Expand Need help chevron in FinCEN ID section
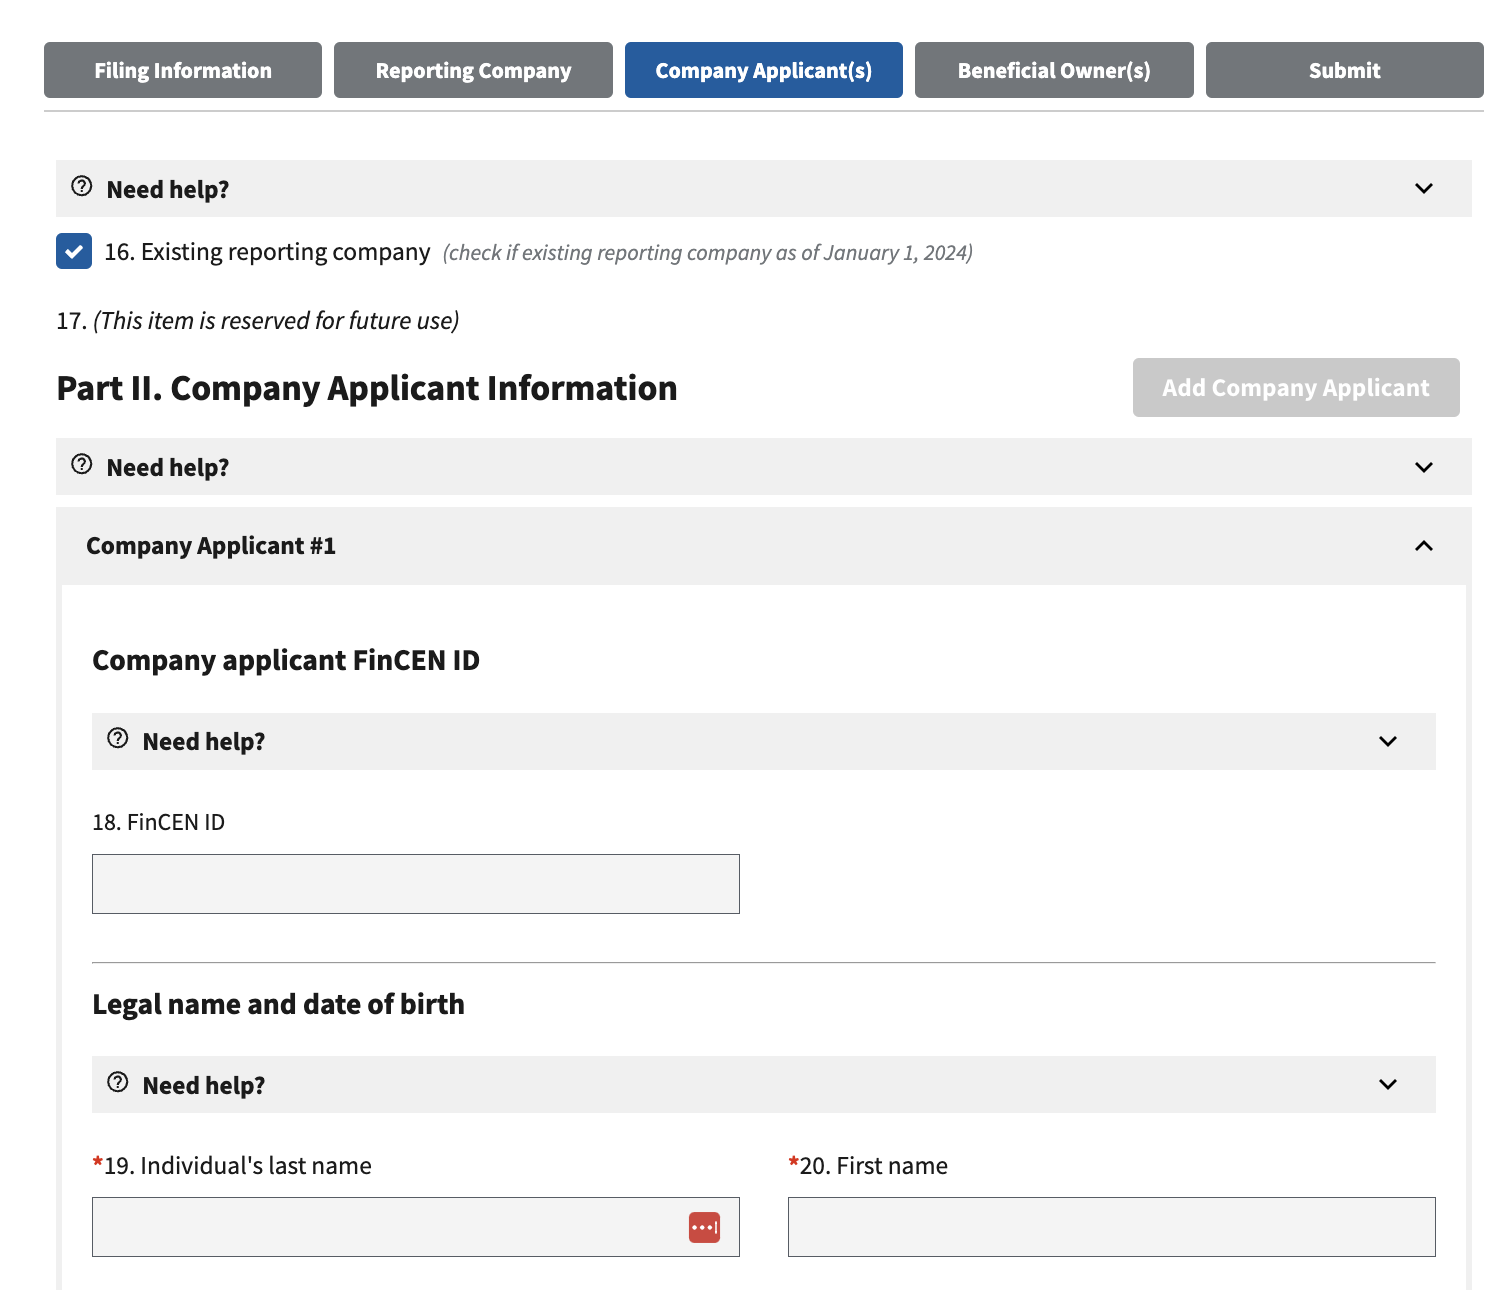This screenshot has width=1500, height=1290. (1387, 741)
